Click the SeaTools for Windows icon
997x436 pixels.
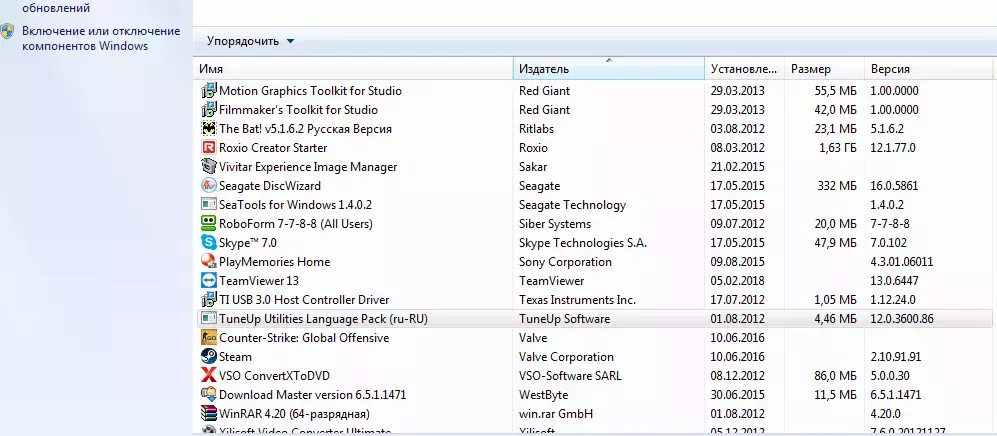[209, 205]
